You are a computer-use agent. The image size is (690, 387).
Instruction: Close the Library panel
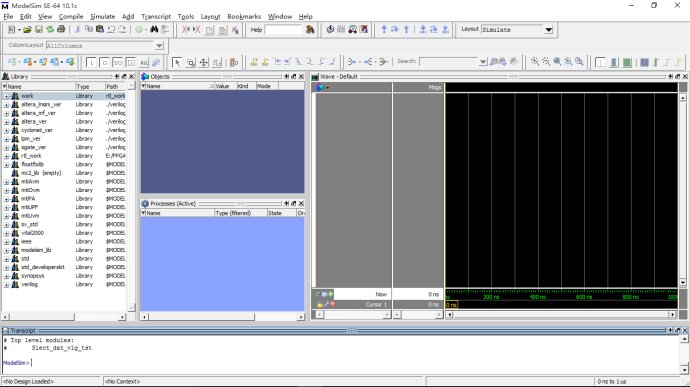tap(131, 76)
